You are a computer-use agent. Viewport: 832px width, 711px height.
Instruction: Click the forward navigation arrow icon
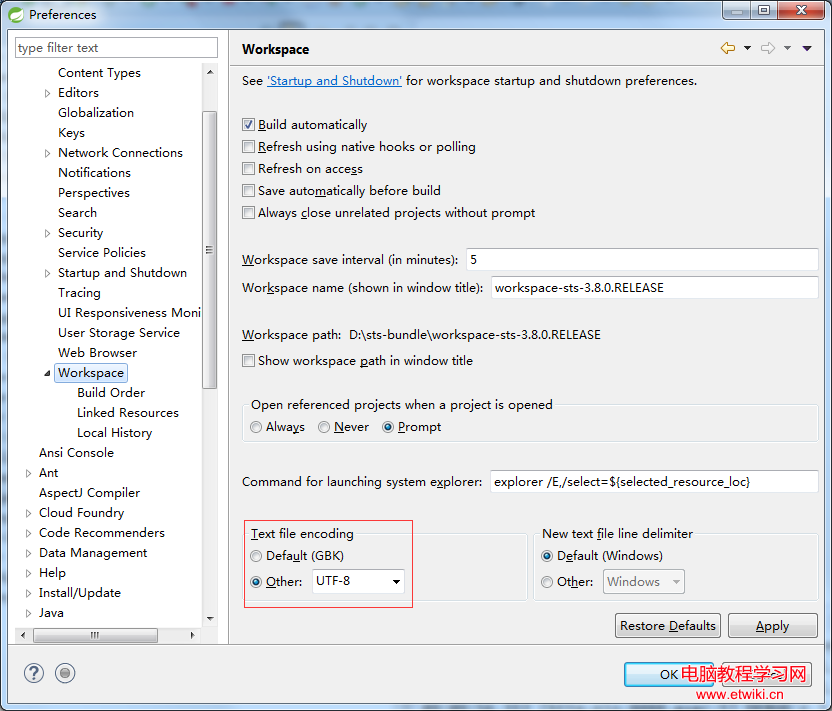(x=767, y=48)
